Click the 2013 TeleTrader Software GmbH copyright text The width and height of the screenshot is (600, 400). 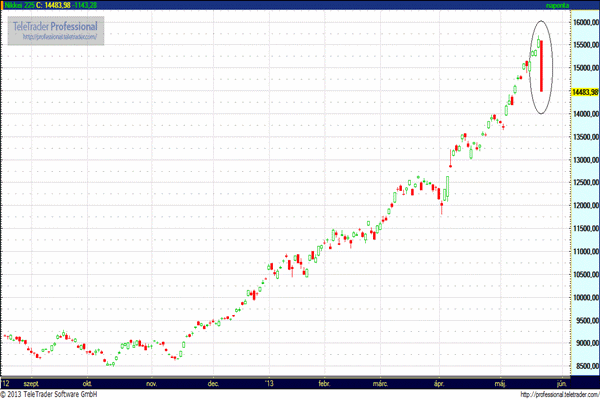[62, 394]
